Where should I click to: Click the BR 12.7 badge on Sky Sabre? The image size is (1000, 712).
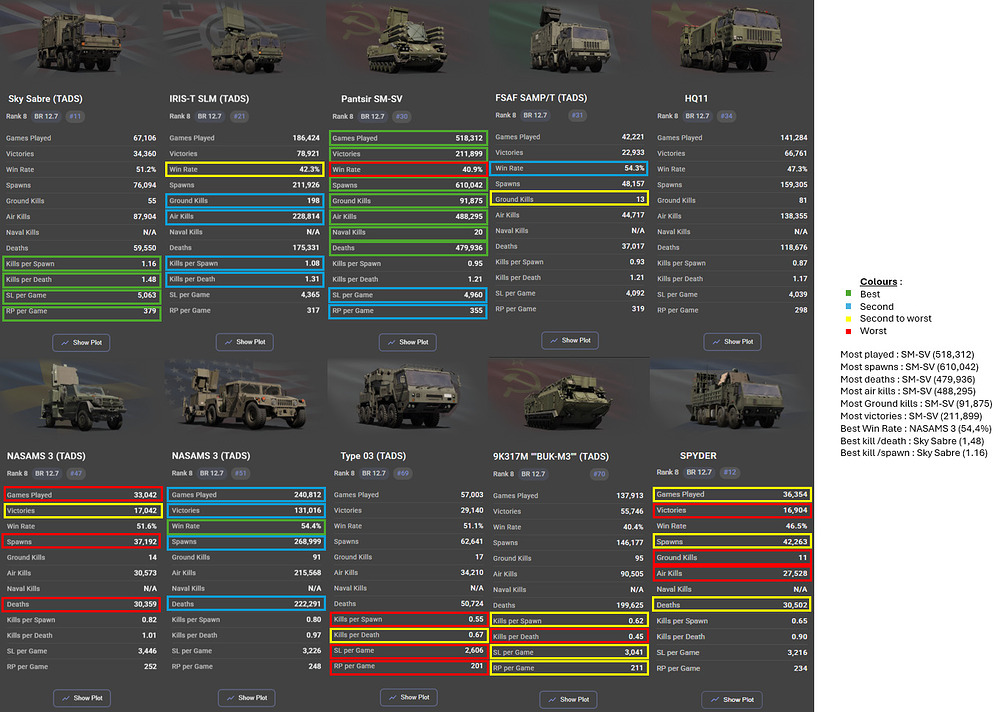click(46, 116)
